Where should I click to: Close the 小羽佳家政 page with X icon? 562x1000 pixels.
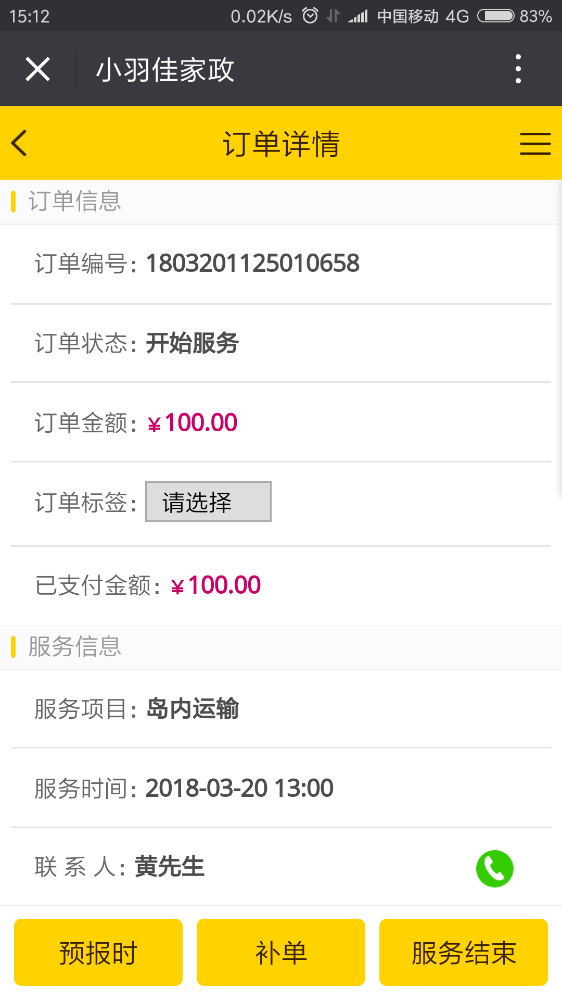(x=38, y=68)
